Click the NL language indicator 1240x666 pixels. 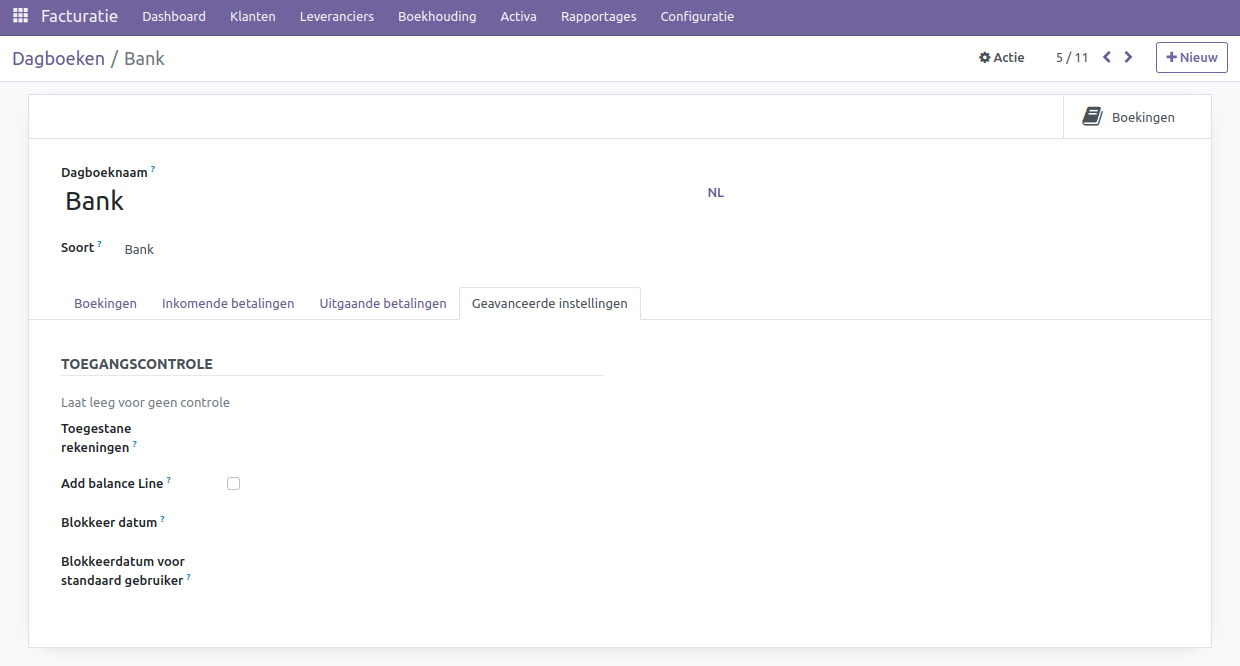715,192
